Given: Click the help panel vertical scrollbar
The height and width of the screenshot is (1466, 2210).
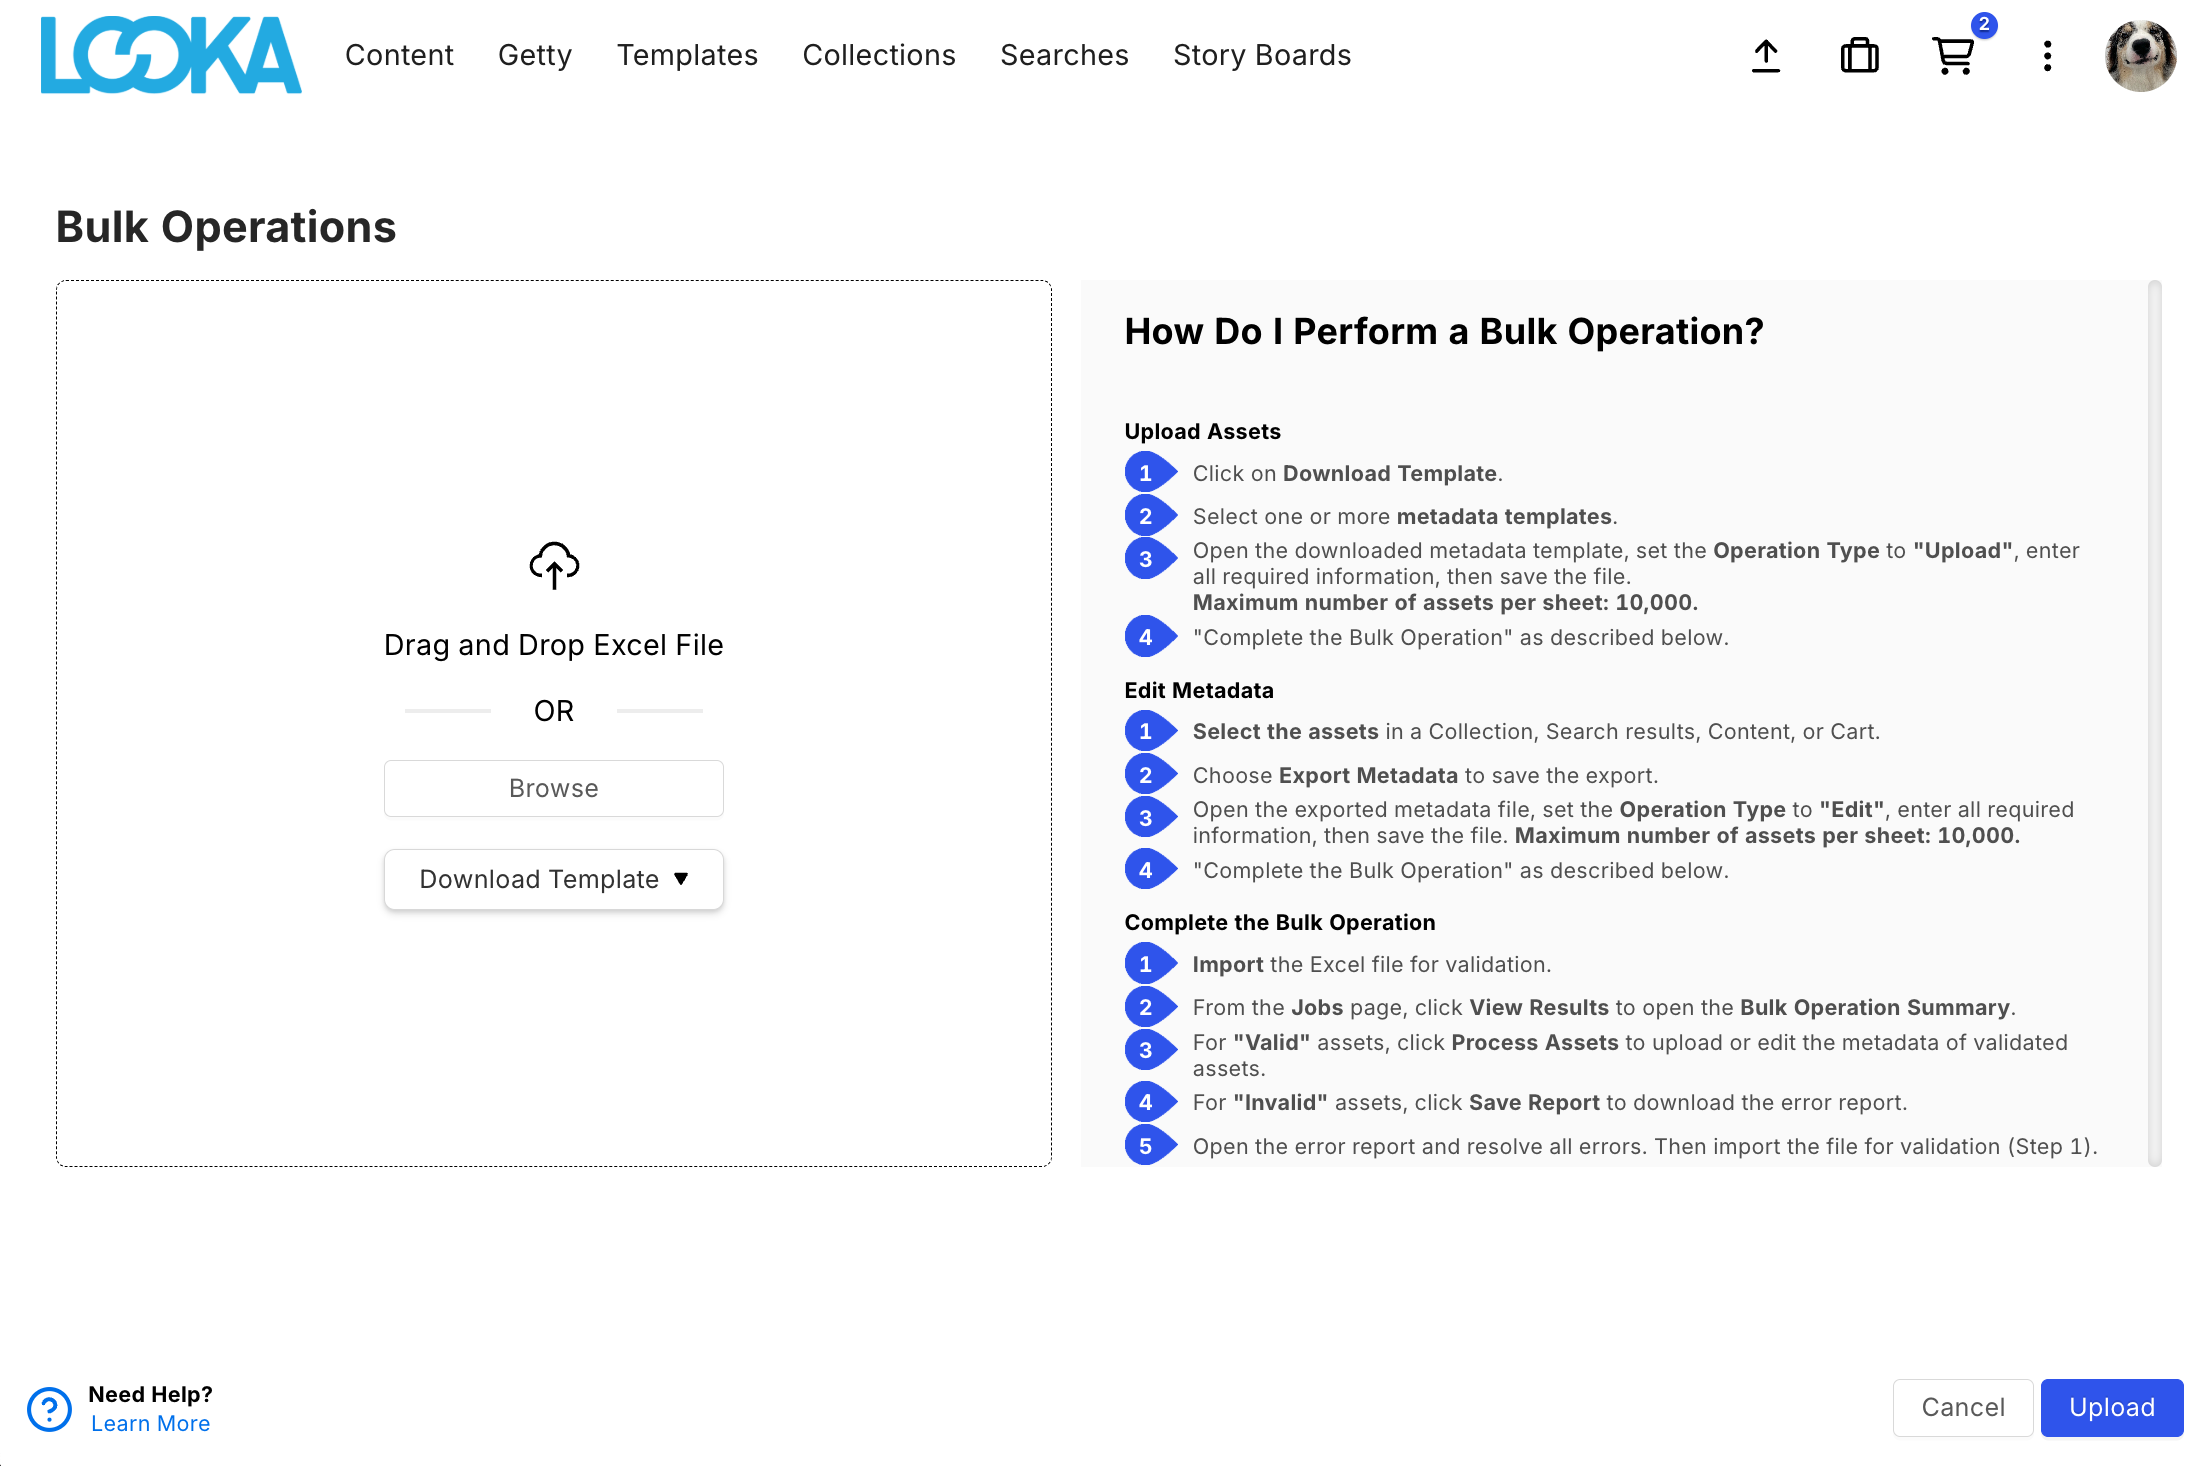Looking at the screenshot, I should click(2154, 722).
